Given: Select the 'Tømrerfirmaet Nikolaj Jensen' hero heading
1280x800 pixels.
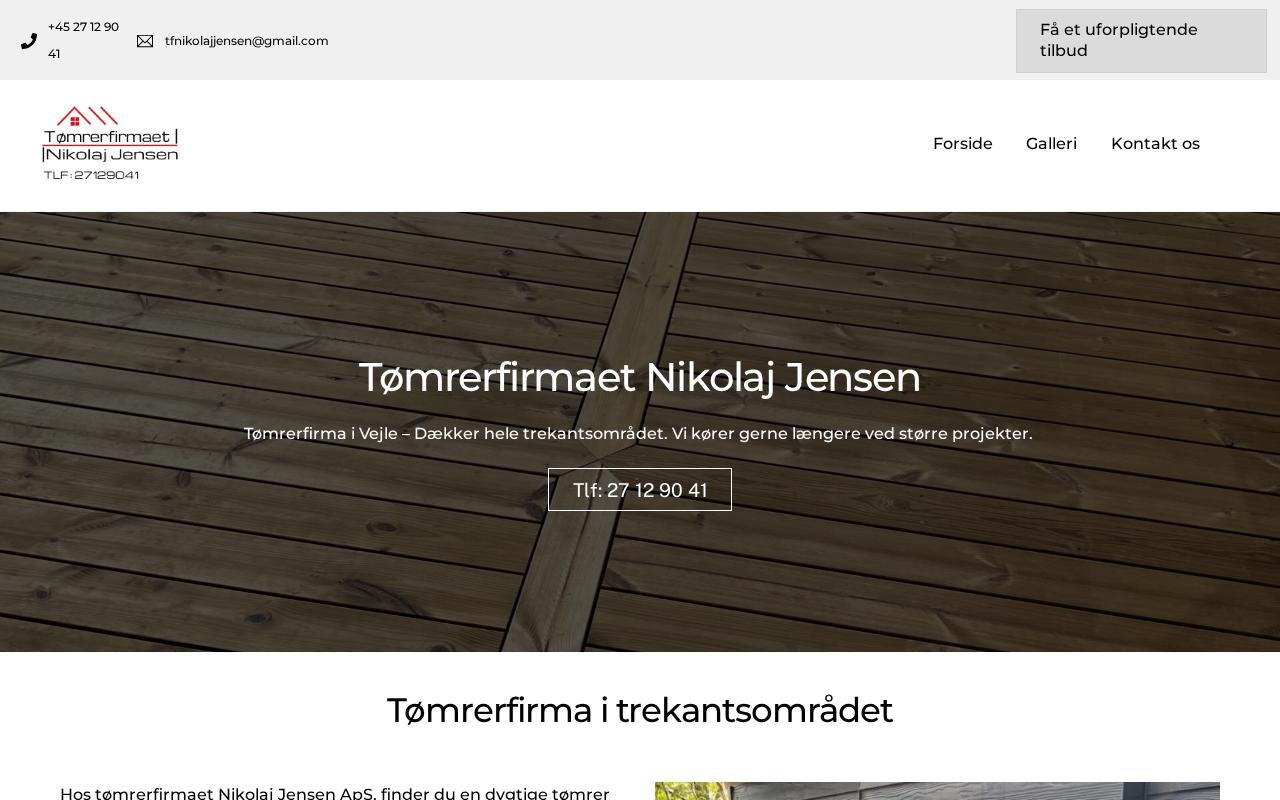Looking at the screenshot, I should (640, 377).
